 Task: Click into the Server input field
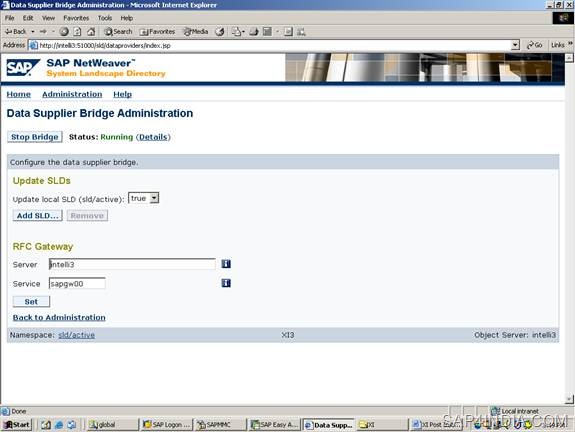pyautogui.click(x=132, y=264)
